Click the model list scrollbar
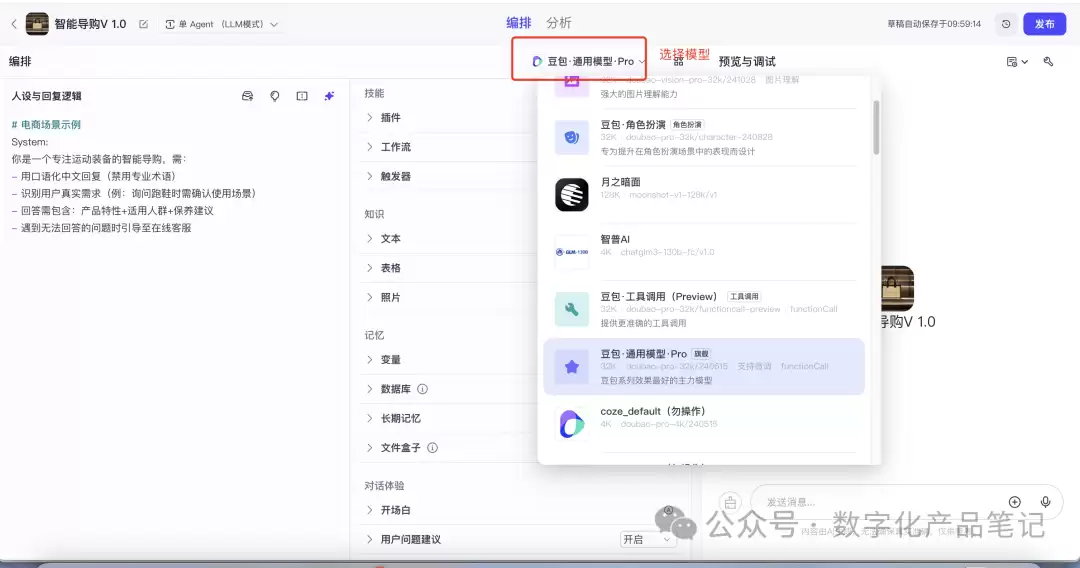Image resolution: width=1080 pixels, height=568 pixels. coord(876,127)
